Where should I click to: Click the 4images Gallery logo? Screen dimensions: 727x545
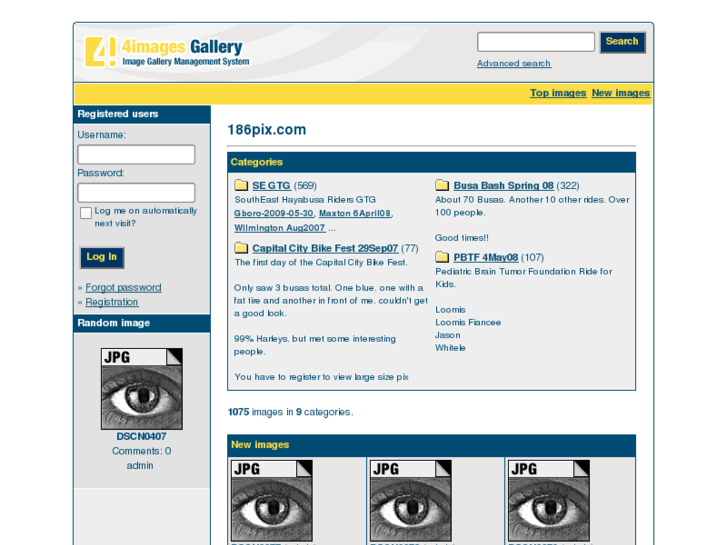tap(167, 52)
